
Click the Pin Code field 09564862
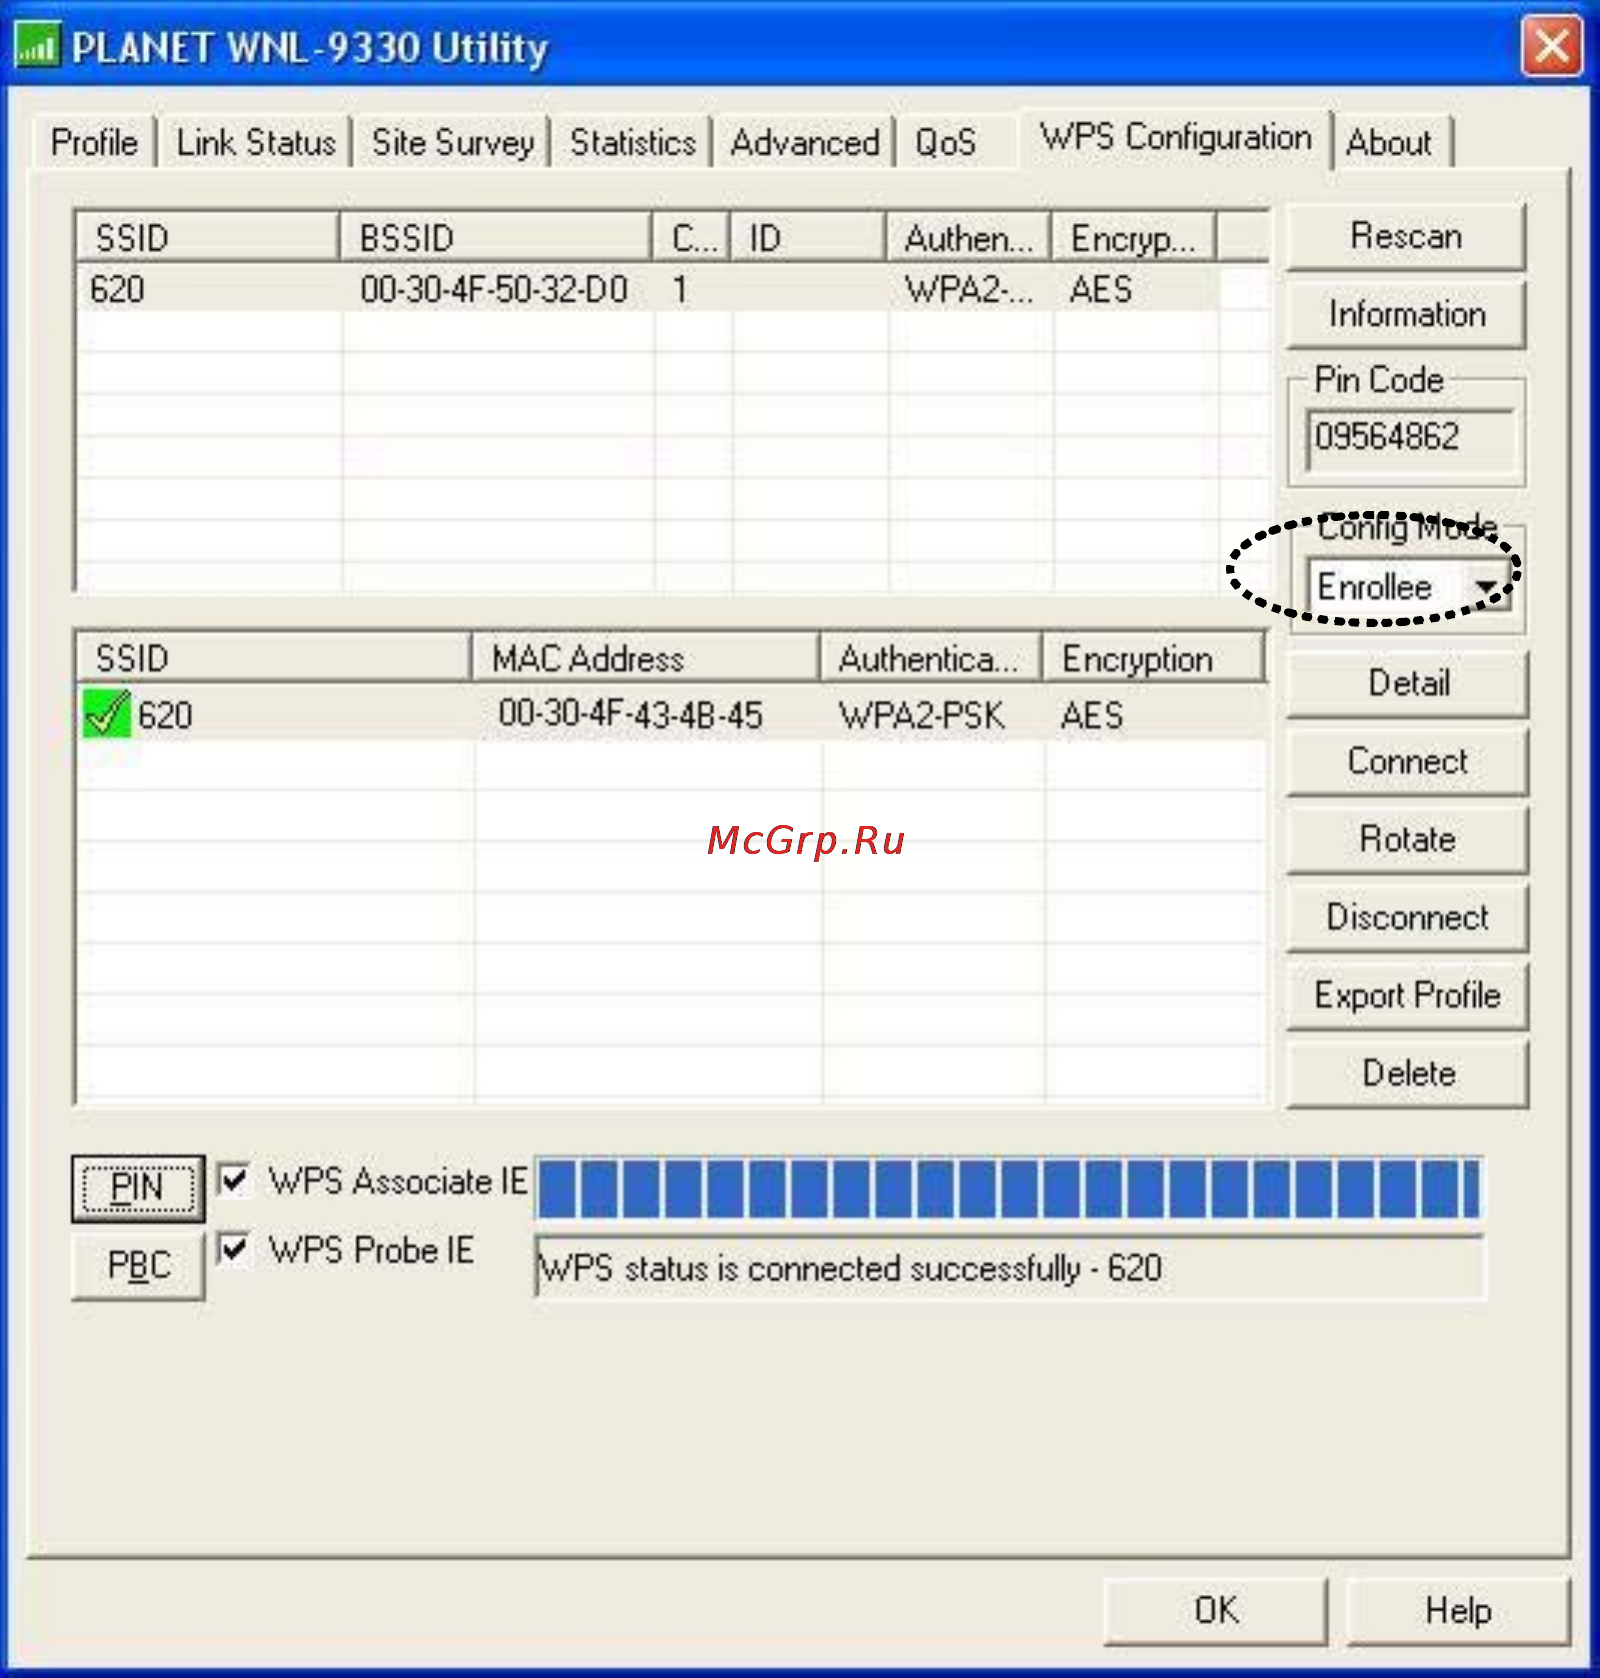1410,438
